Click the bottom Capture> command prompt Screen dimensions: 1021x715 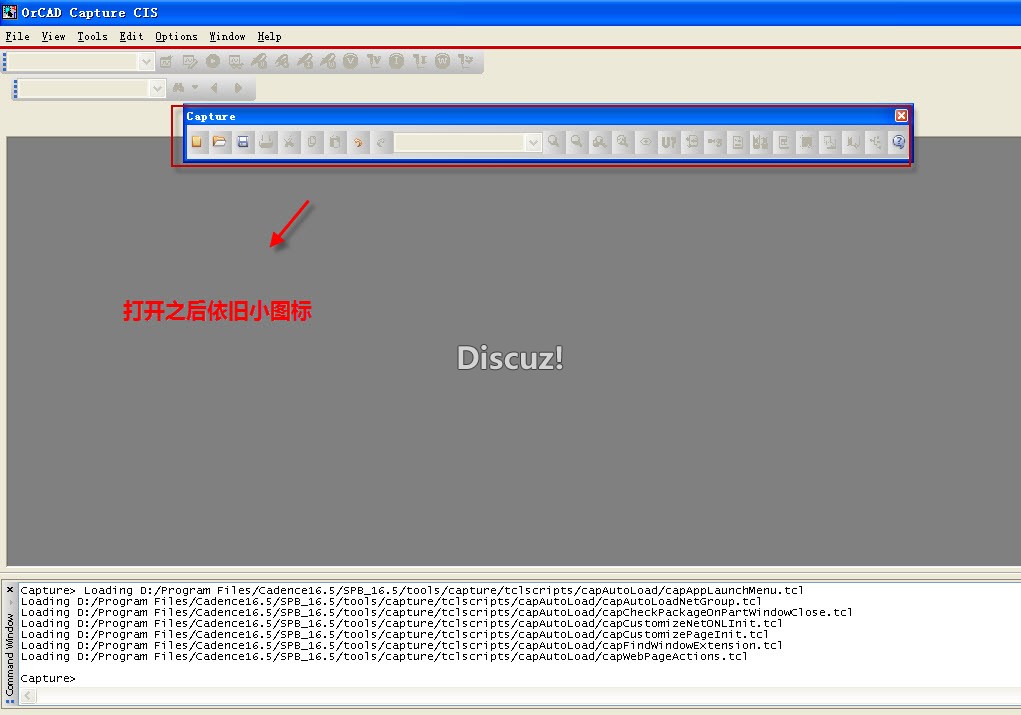coord(48,679)
